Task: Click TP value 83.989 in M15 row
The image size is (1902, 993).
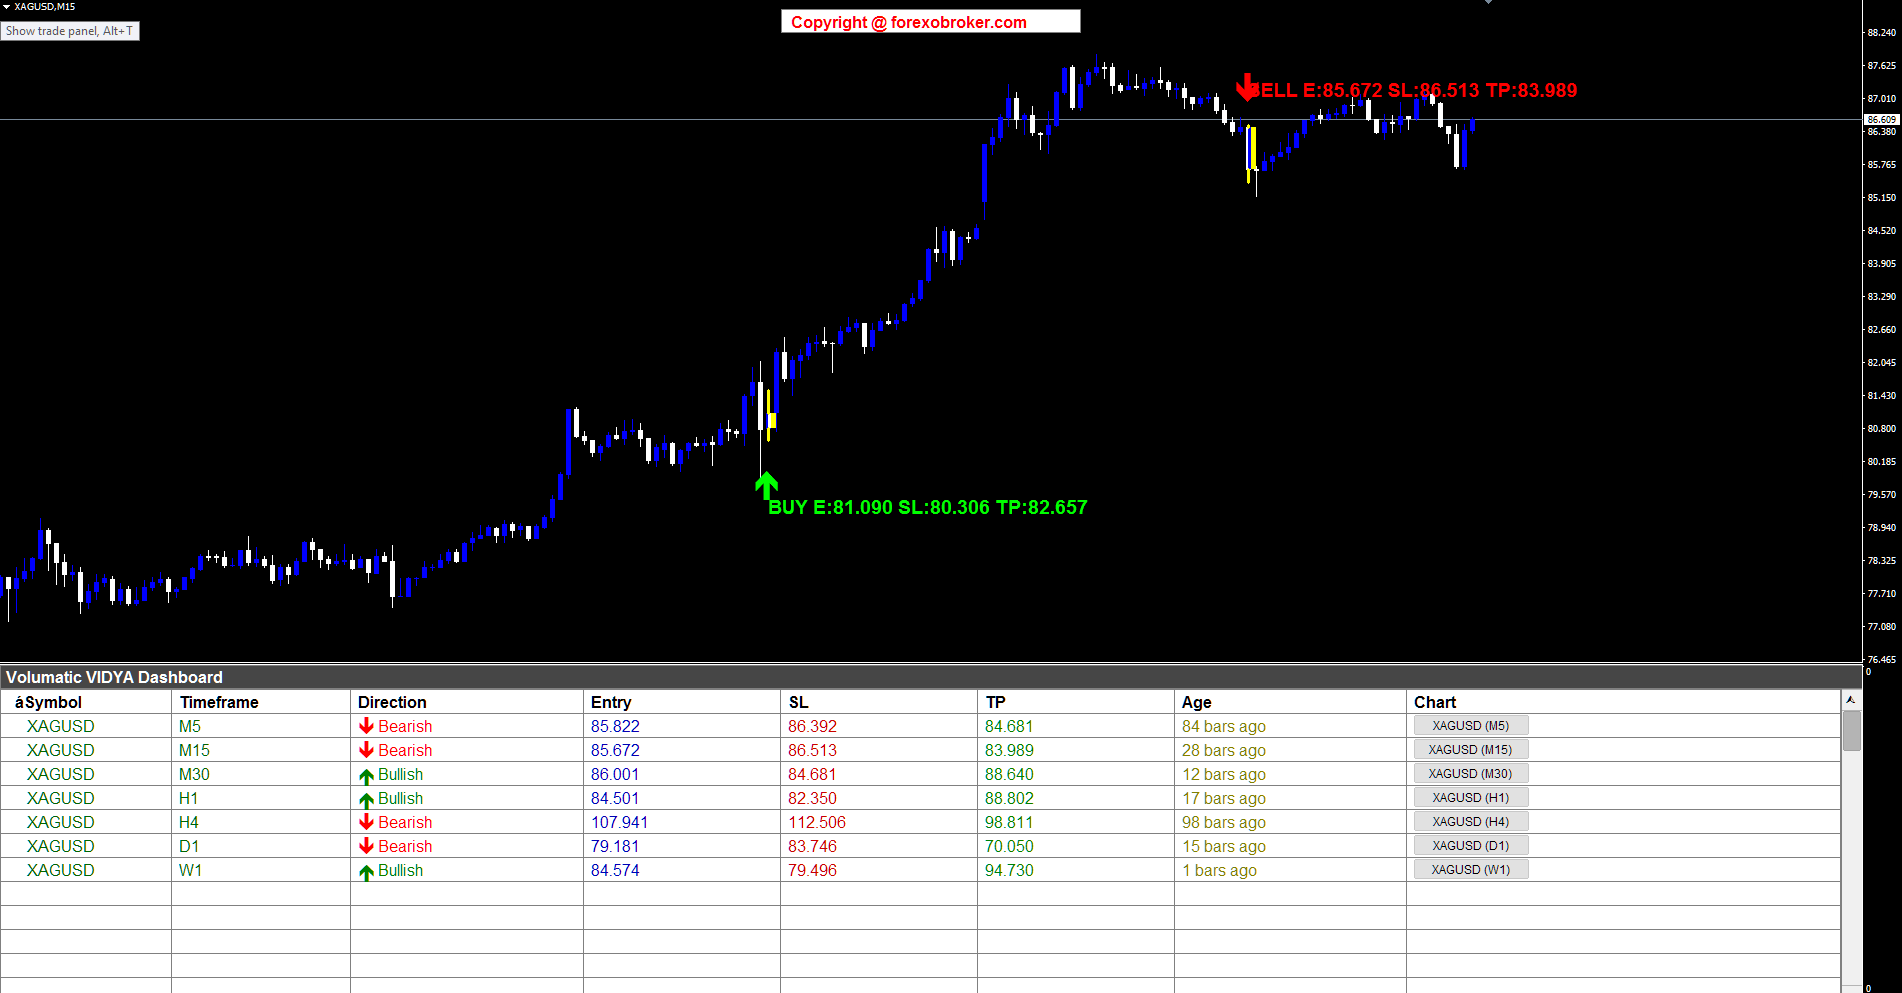Action: [1009, 750]
